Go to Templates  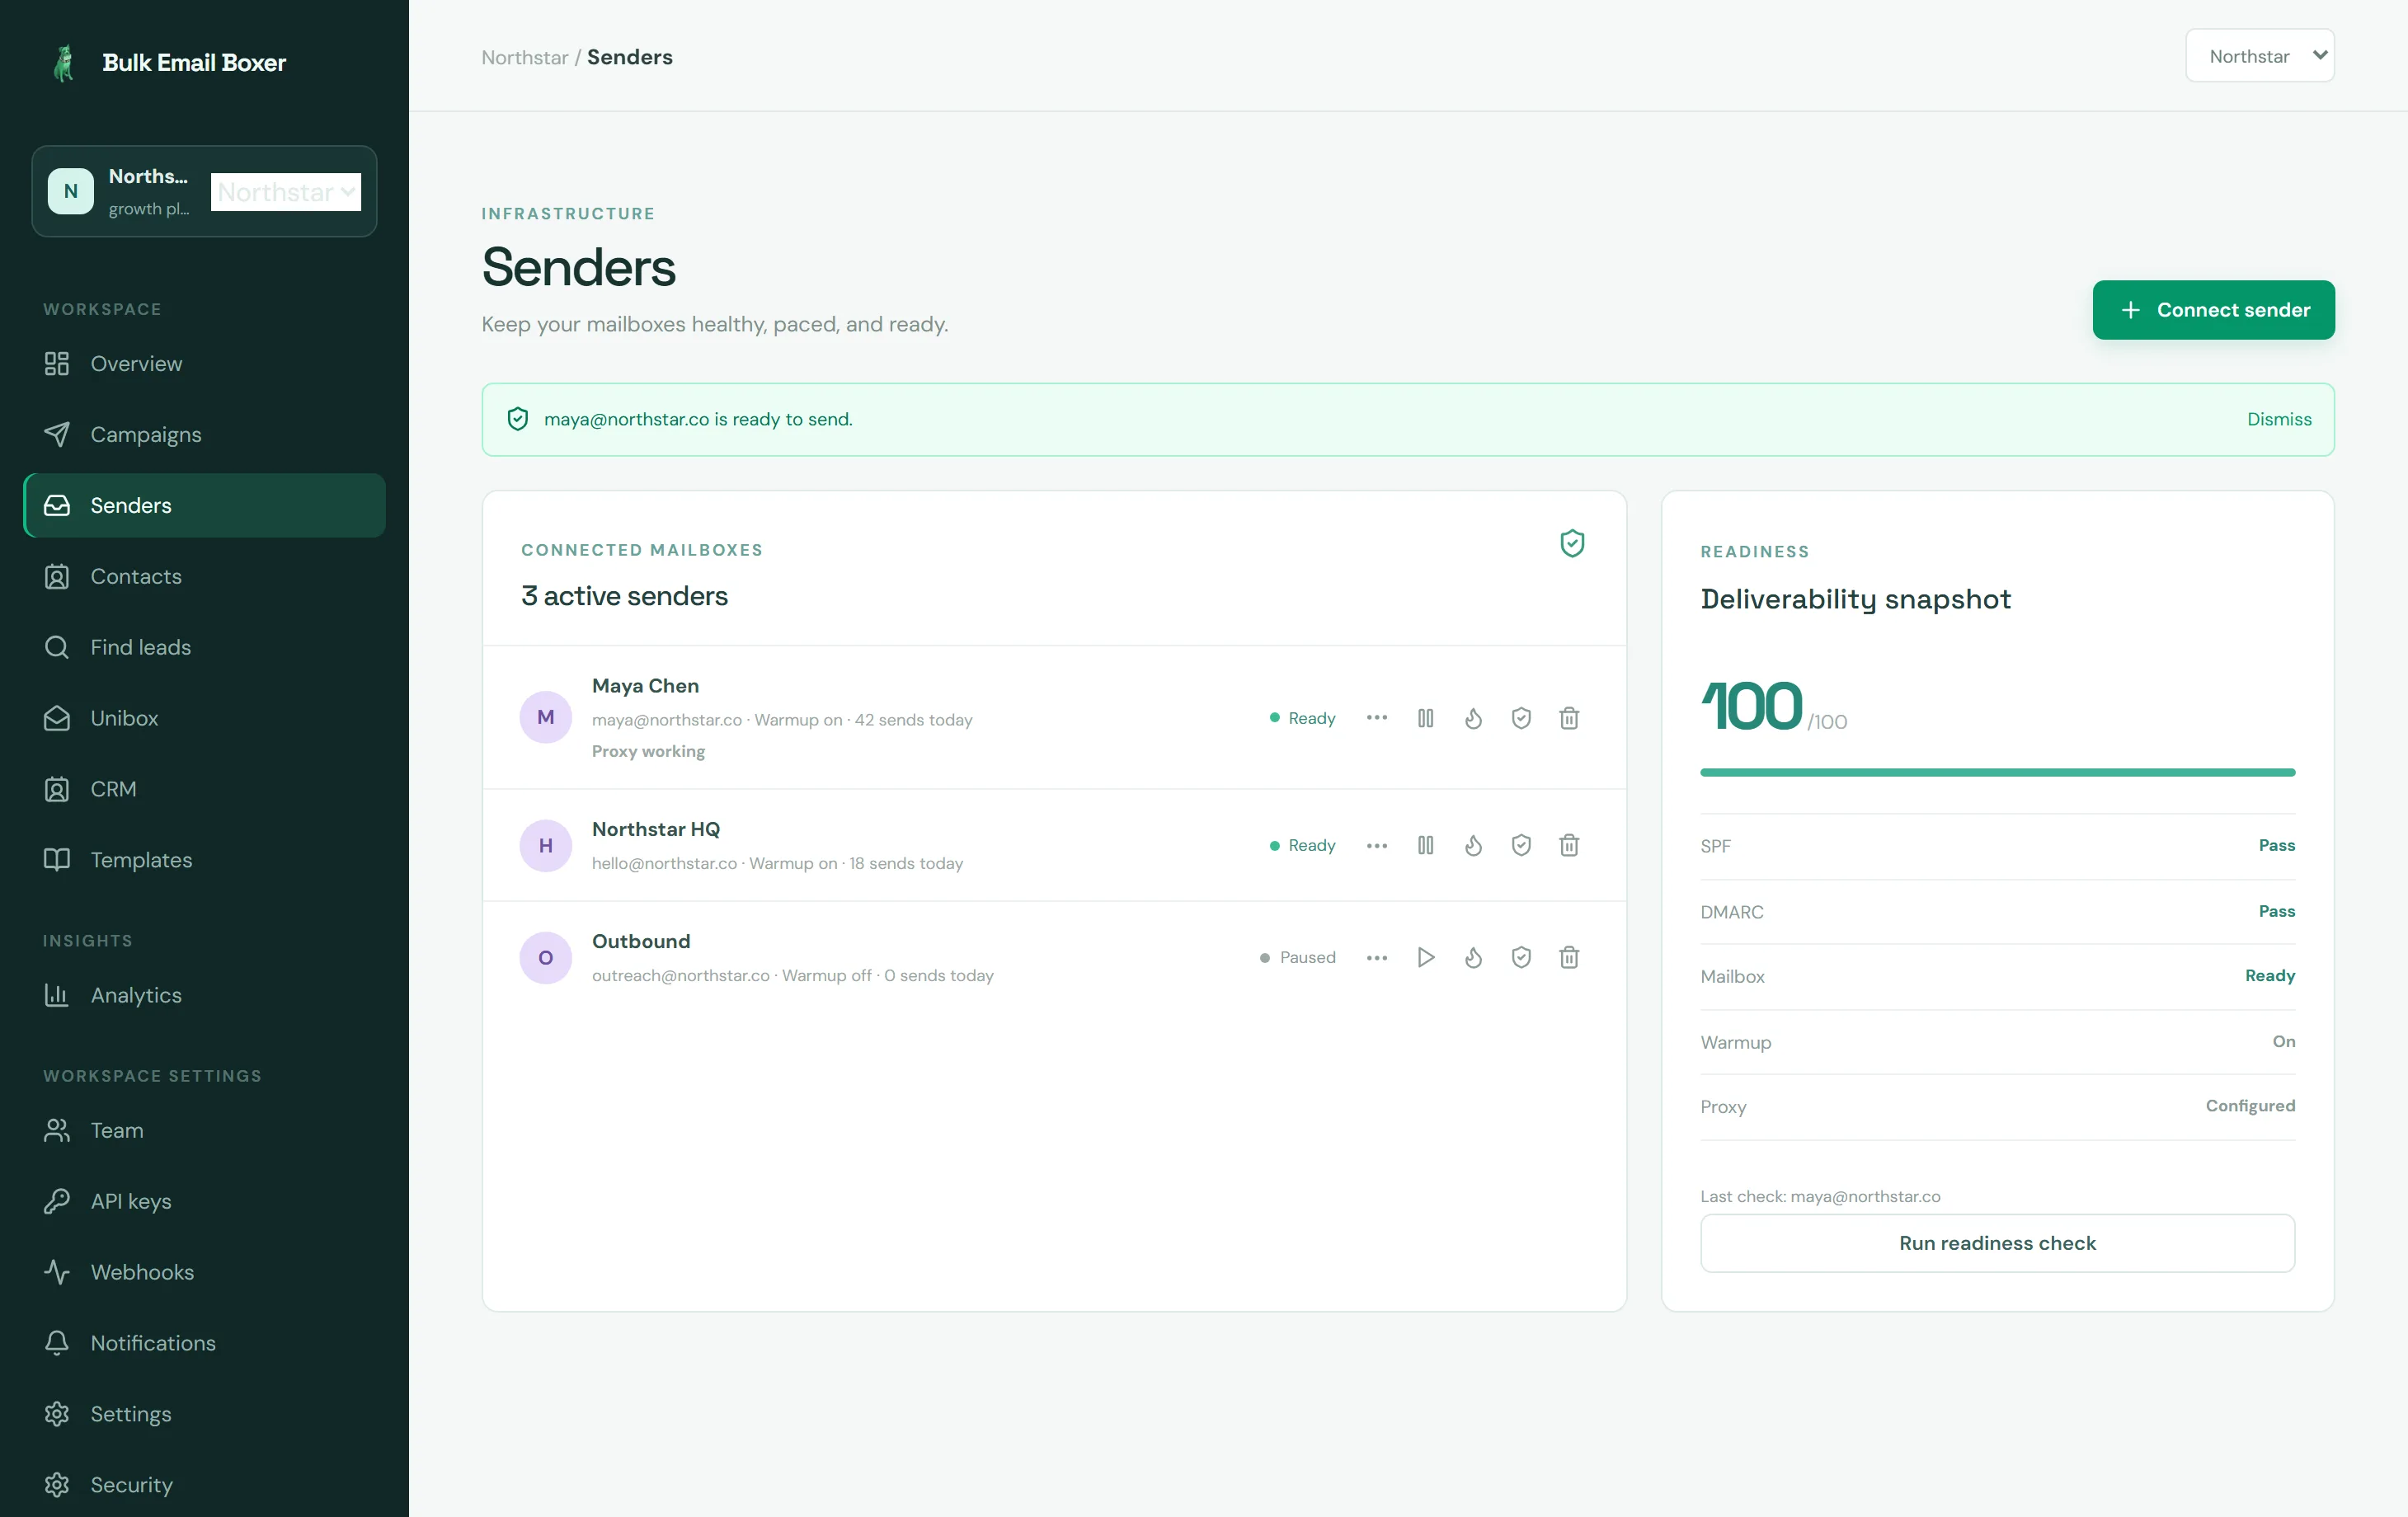(x=204, y=860)
